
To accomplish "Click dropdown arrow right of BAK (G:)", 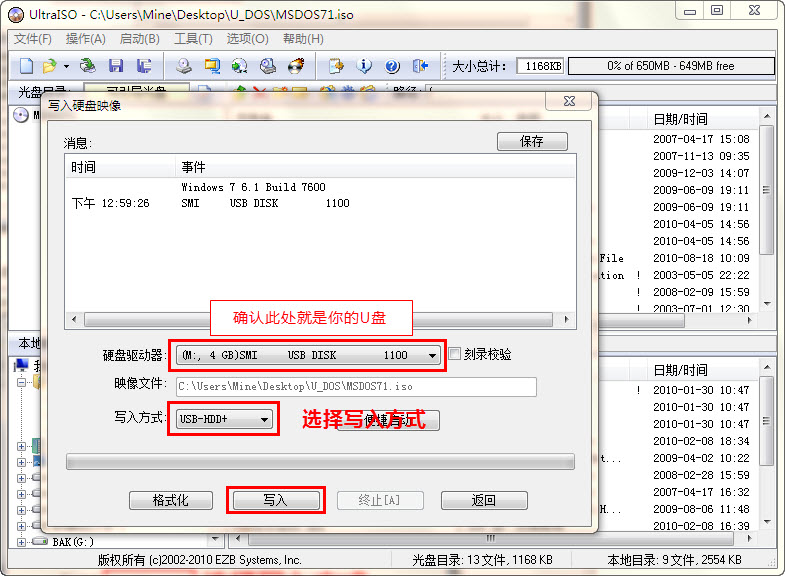I will tap(215, 539).
